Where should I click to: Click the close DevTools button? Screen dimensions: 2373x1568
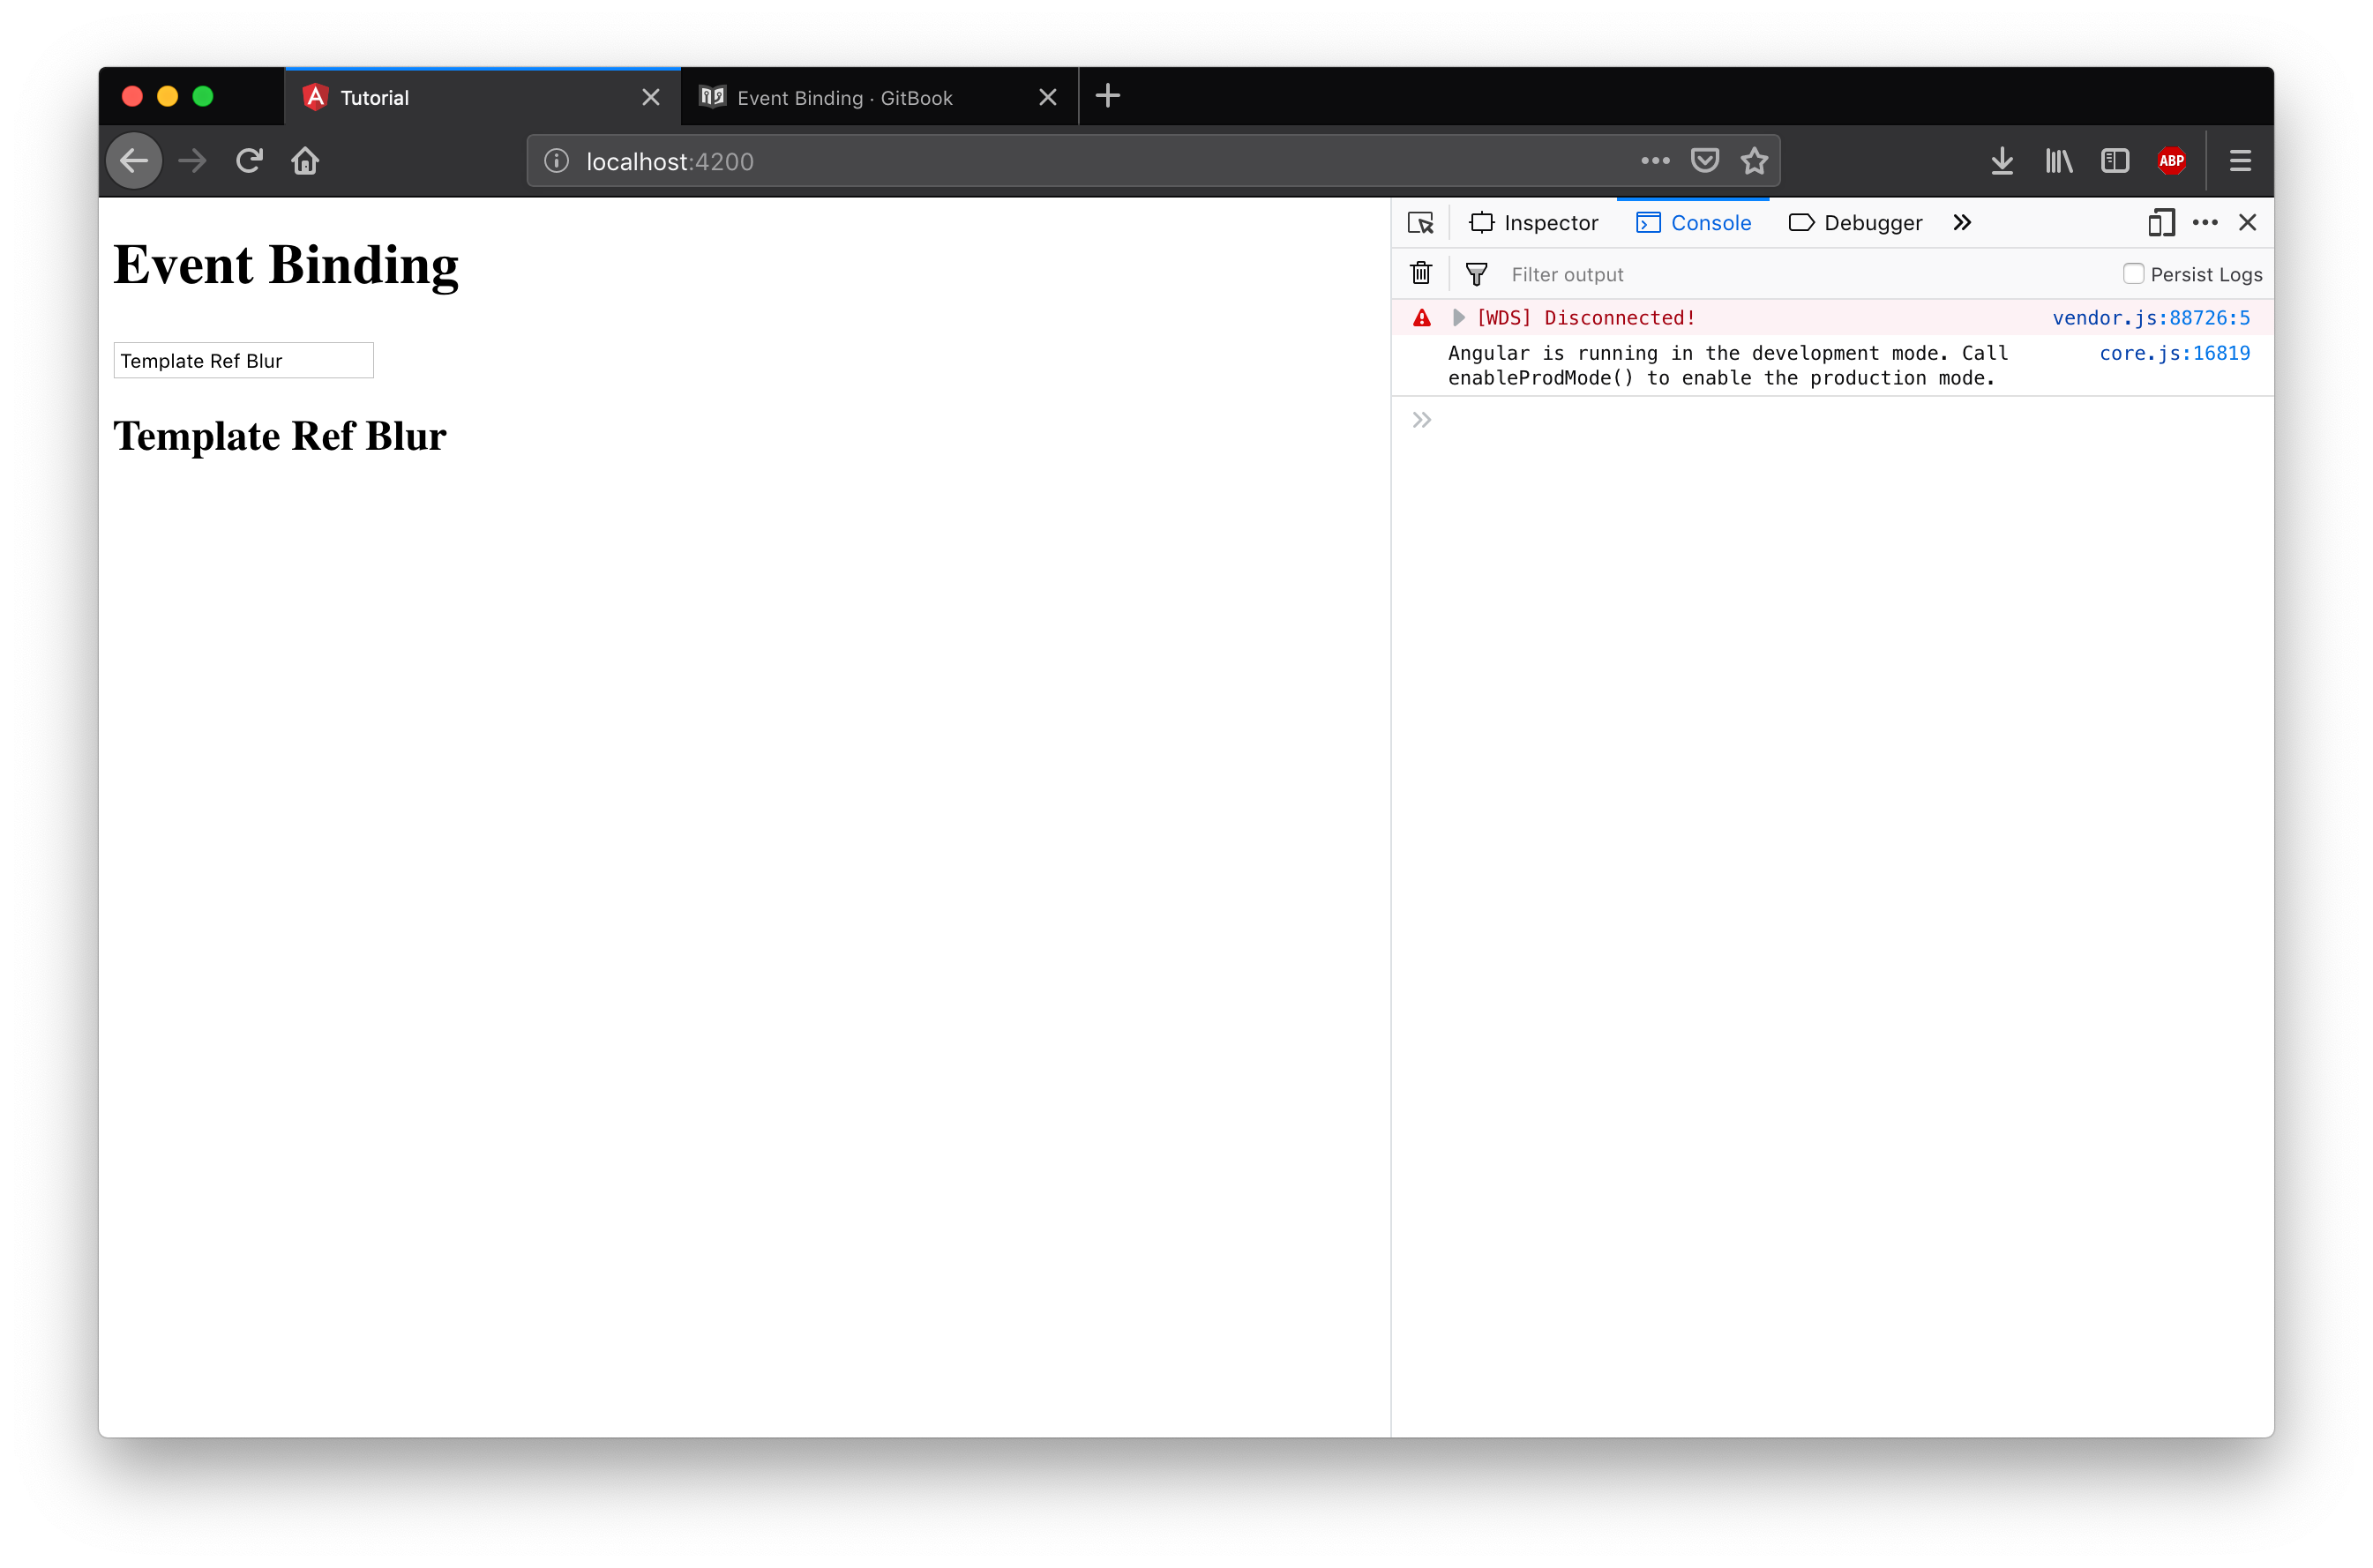point(2249,220)
